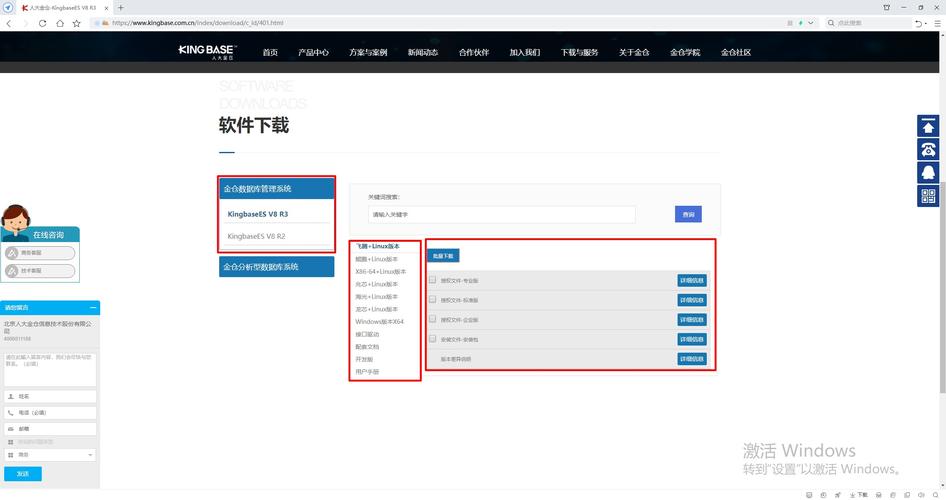Select the 飞腾+Linux版本 category
This screenshot has width=946, height=500.
(x=378, y=246)
